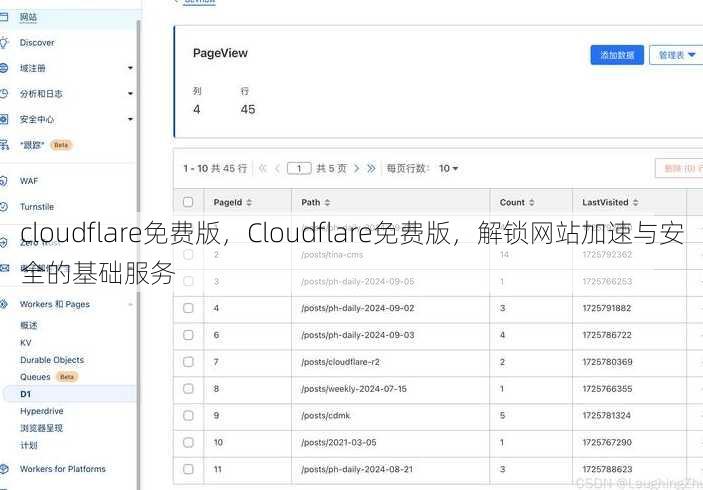Viewport: 703px width, 490px height.
Task: Click the page number input field
Action: (299, 169)
